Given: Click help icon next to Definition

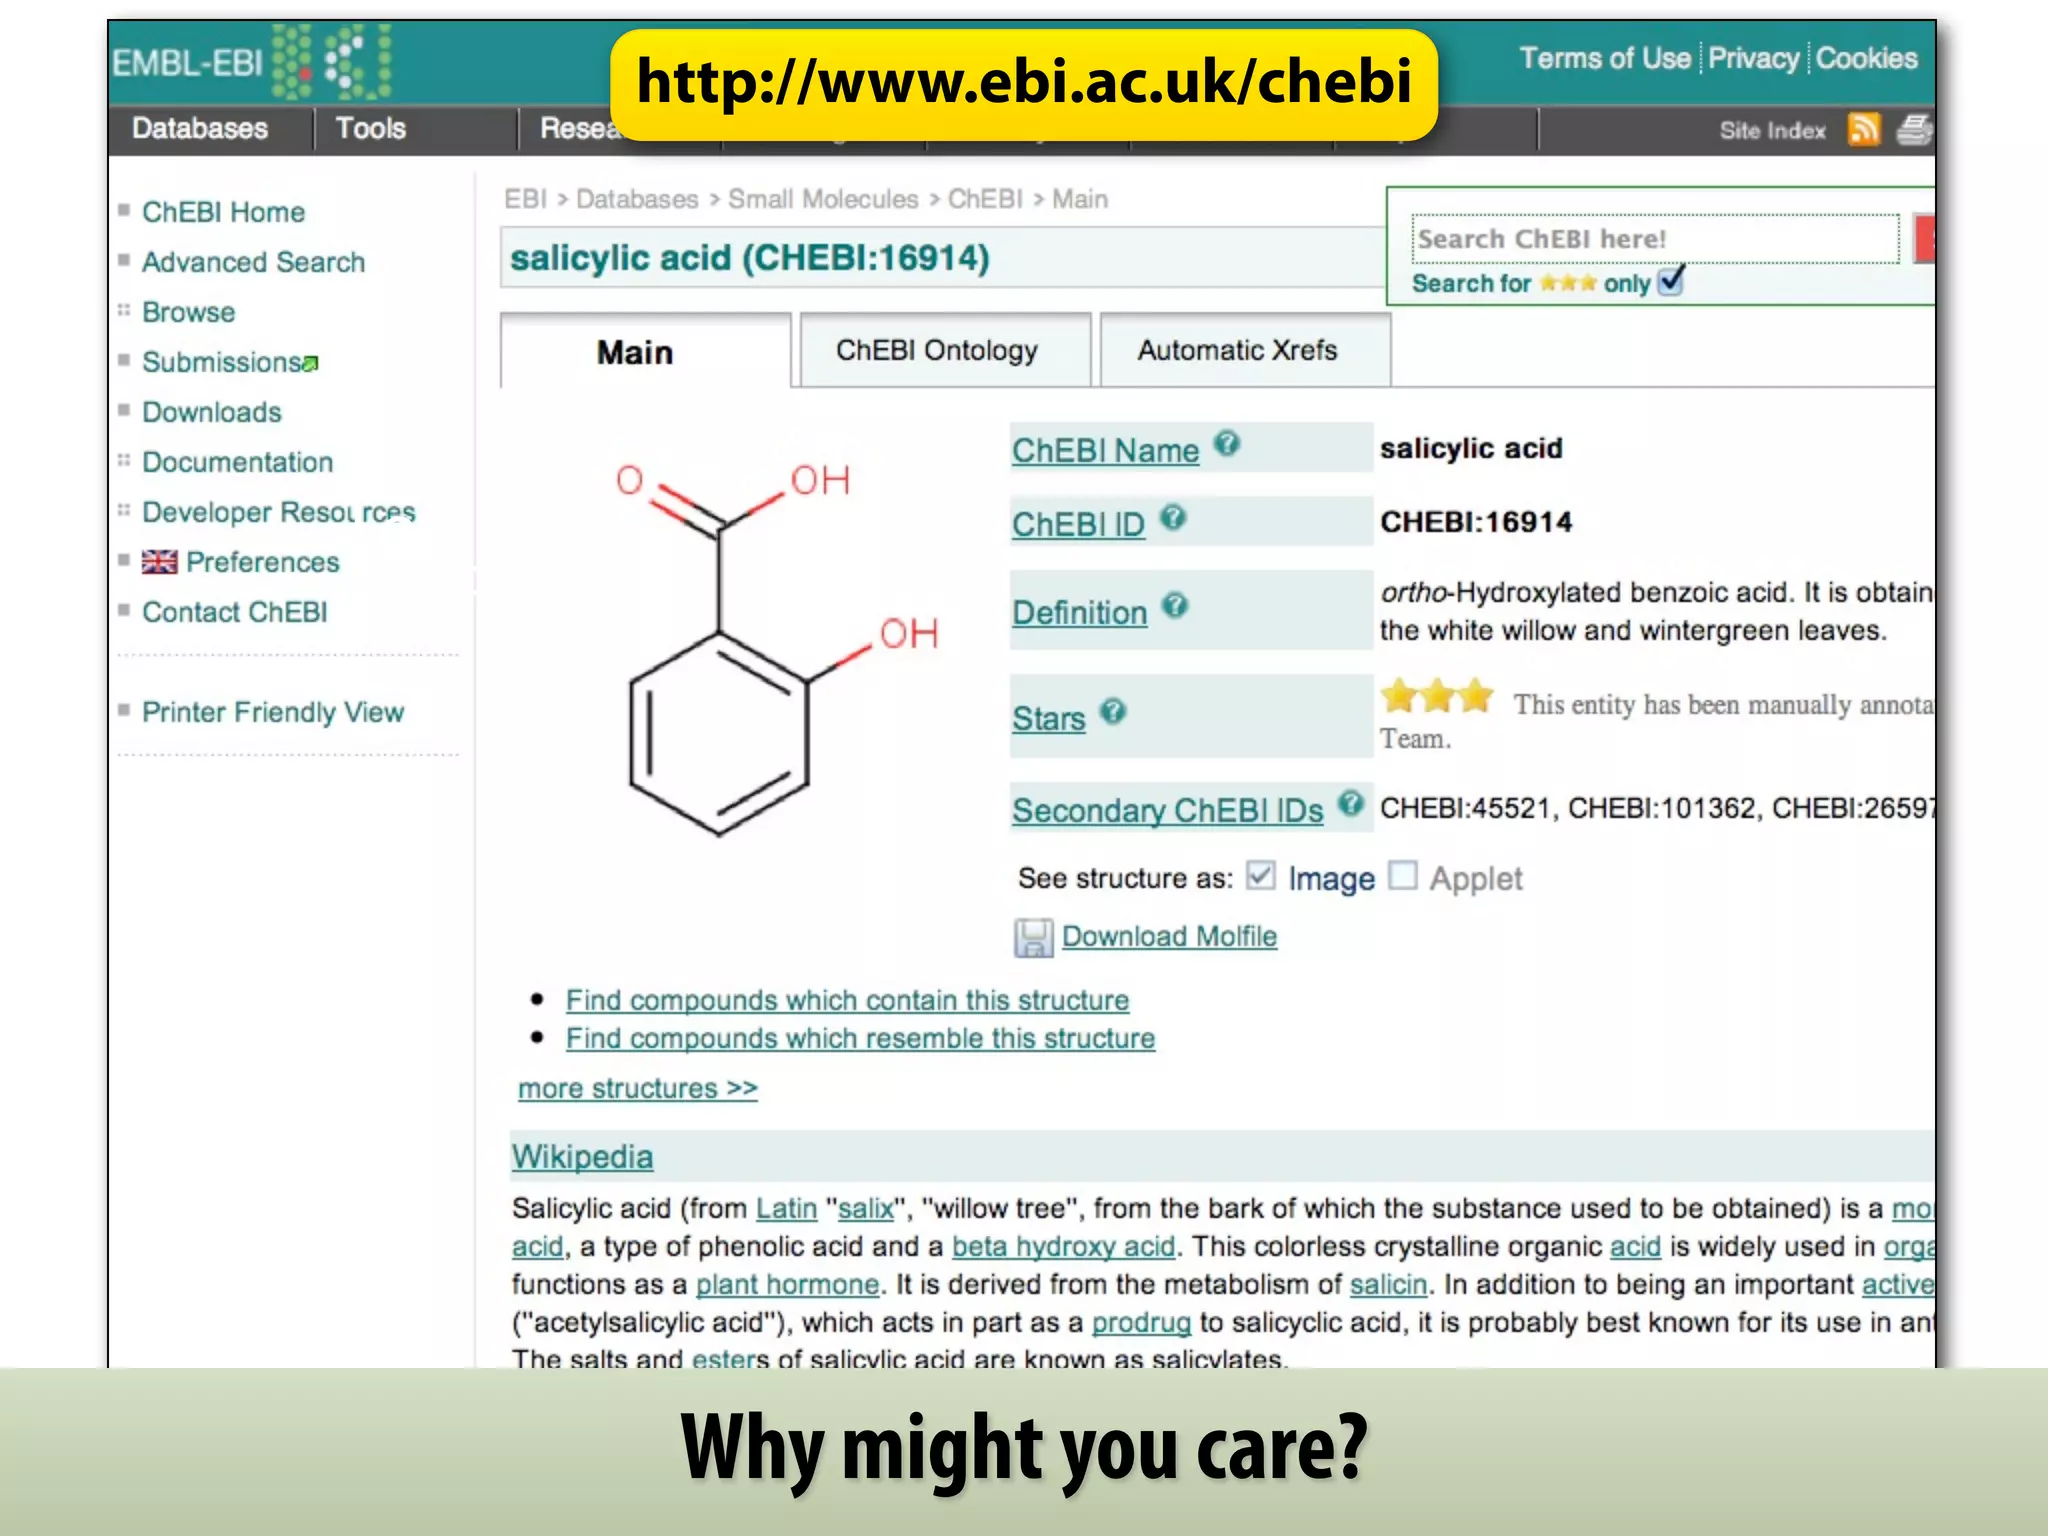Looking at the screenshot, I should (x=1175, y=605).
